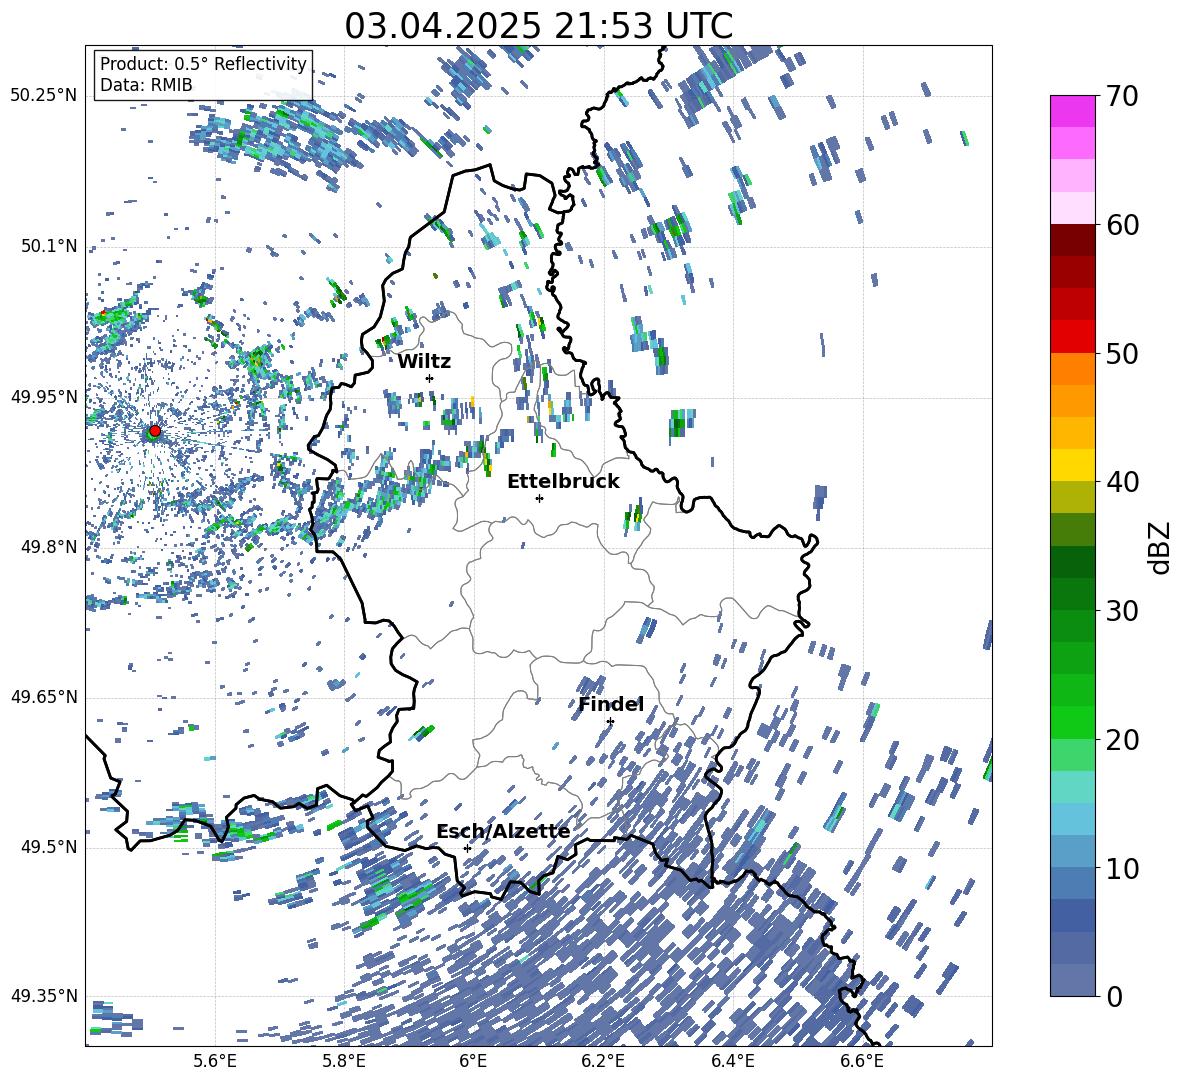Click the colorbar tick label 20
Viewport: 1184px width, 1081px height.
pos(1122,739)
